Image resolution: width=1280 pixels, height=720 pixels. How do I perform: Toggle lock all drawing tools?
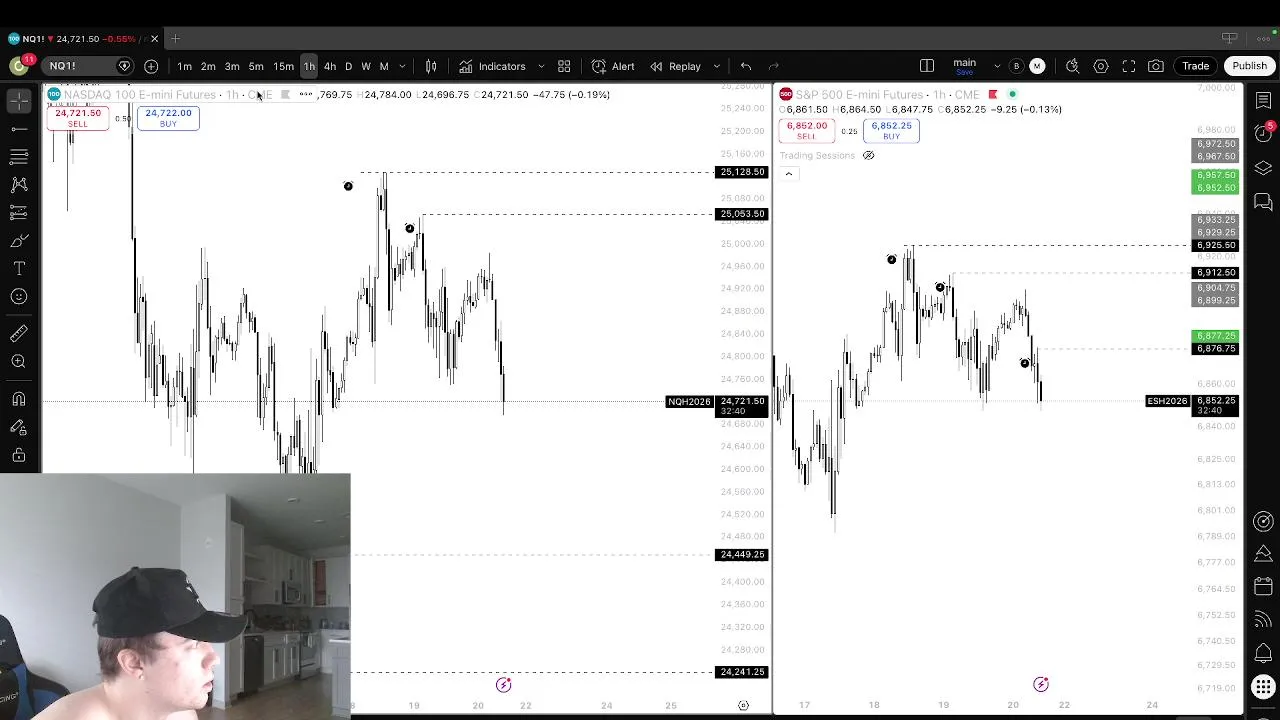(x=19, y=455)
